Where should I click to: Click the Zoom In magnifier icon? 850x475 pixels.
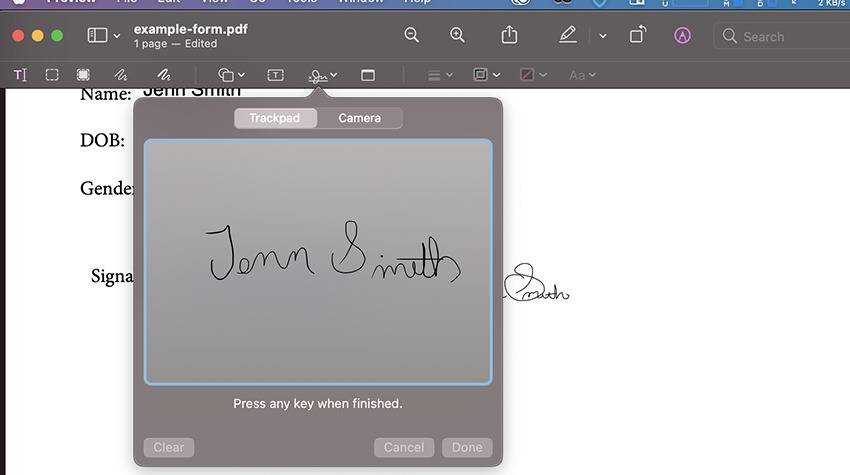[457, 35]
